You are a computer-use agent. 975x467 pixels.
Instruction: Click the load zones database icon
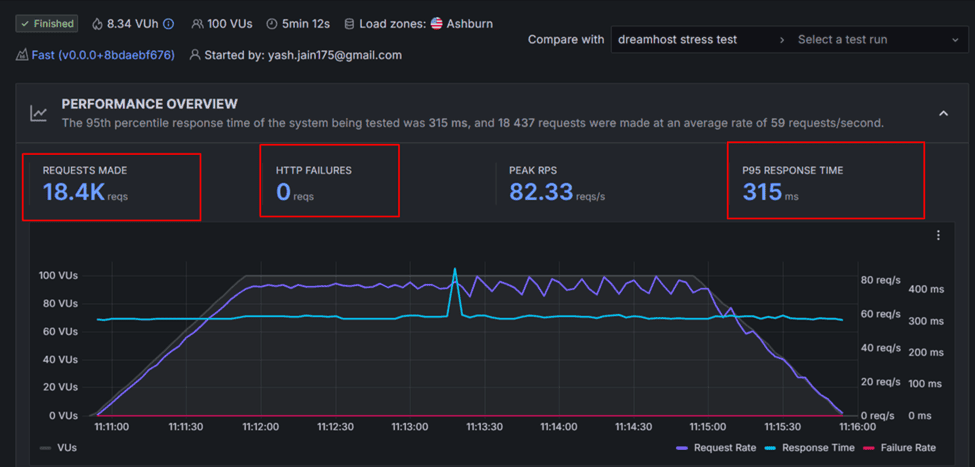(349, 24)
